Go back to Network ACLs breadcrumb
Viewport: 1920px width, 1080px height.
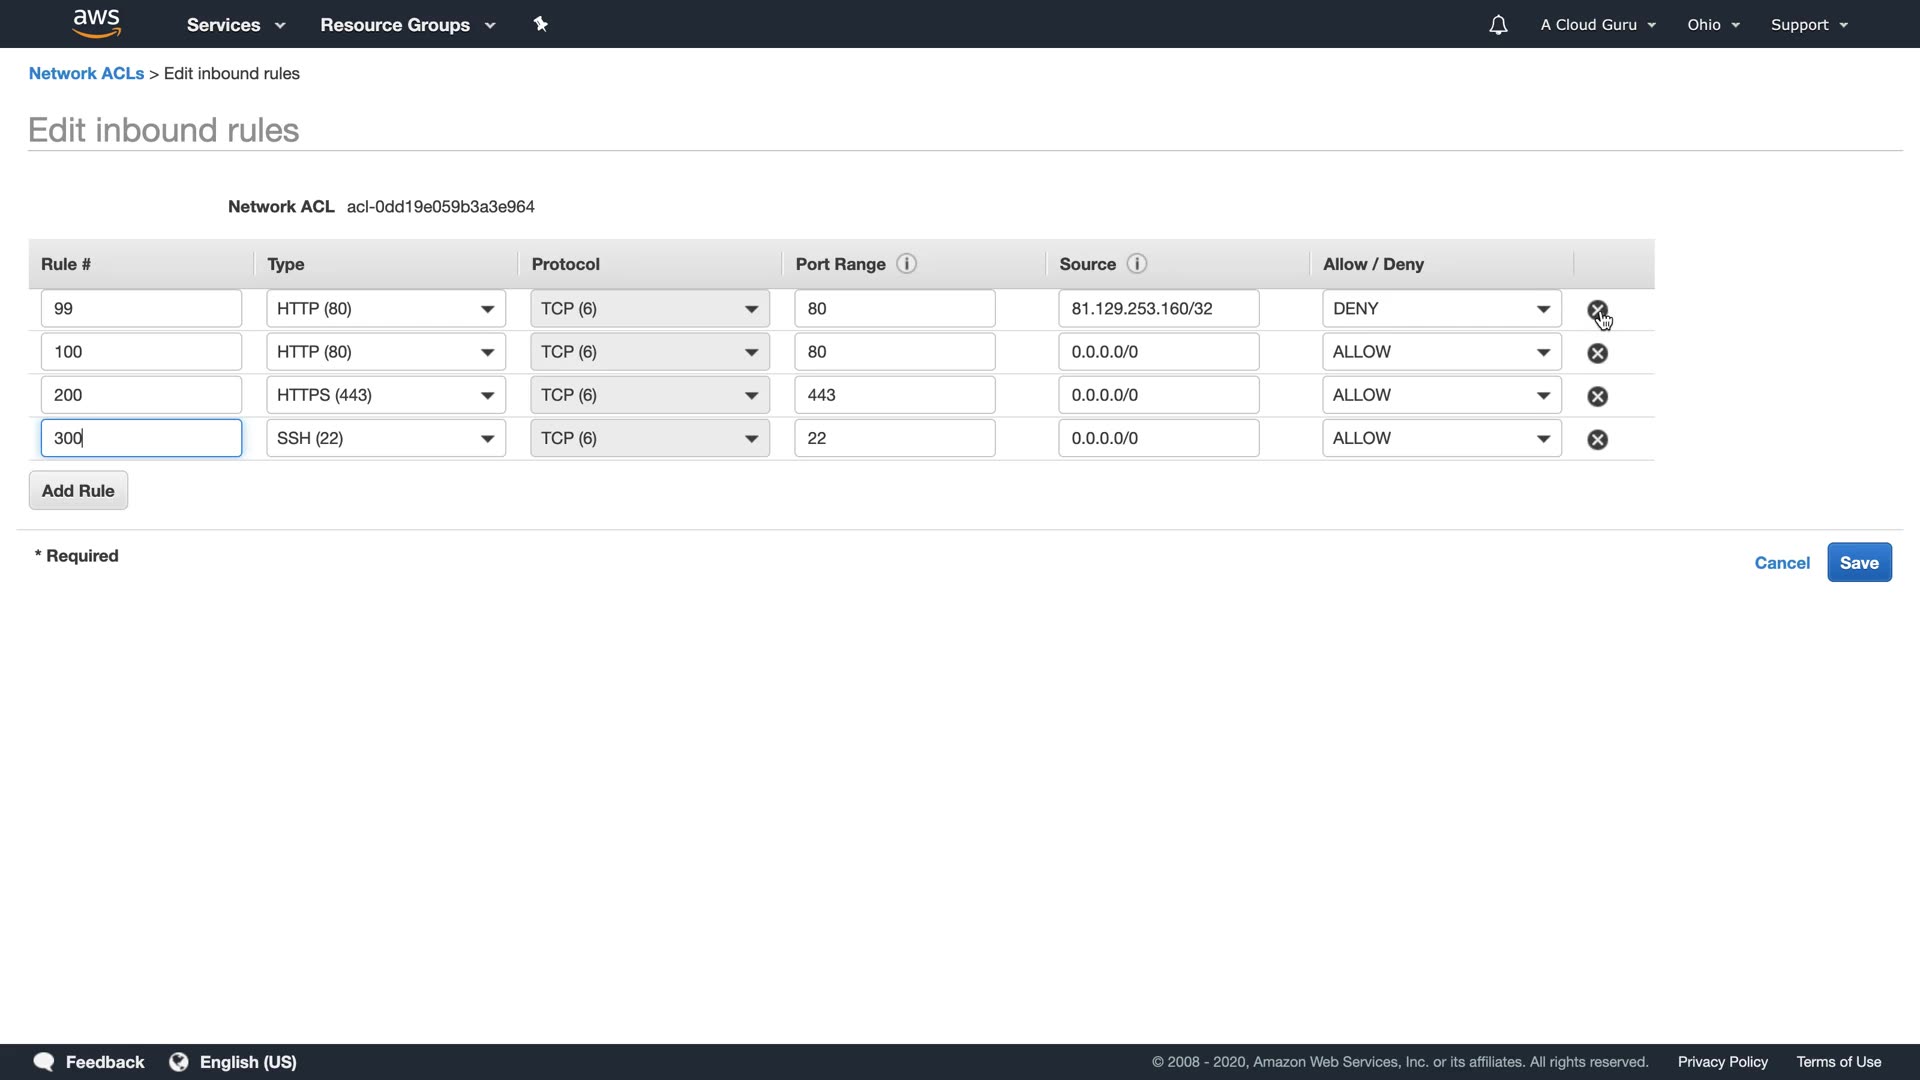[x=86, y=74]
